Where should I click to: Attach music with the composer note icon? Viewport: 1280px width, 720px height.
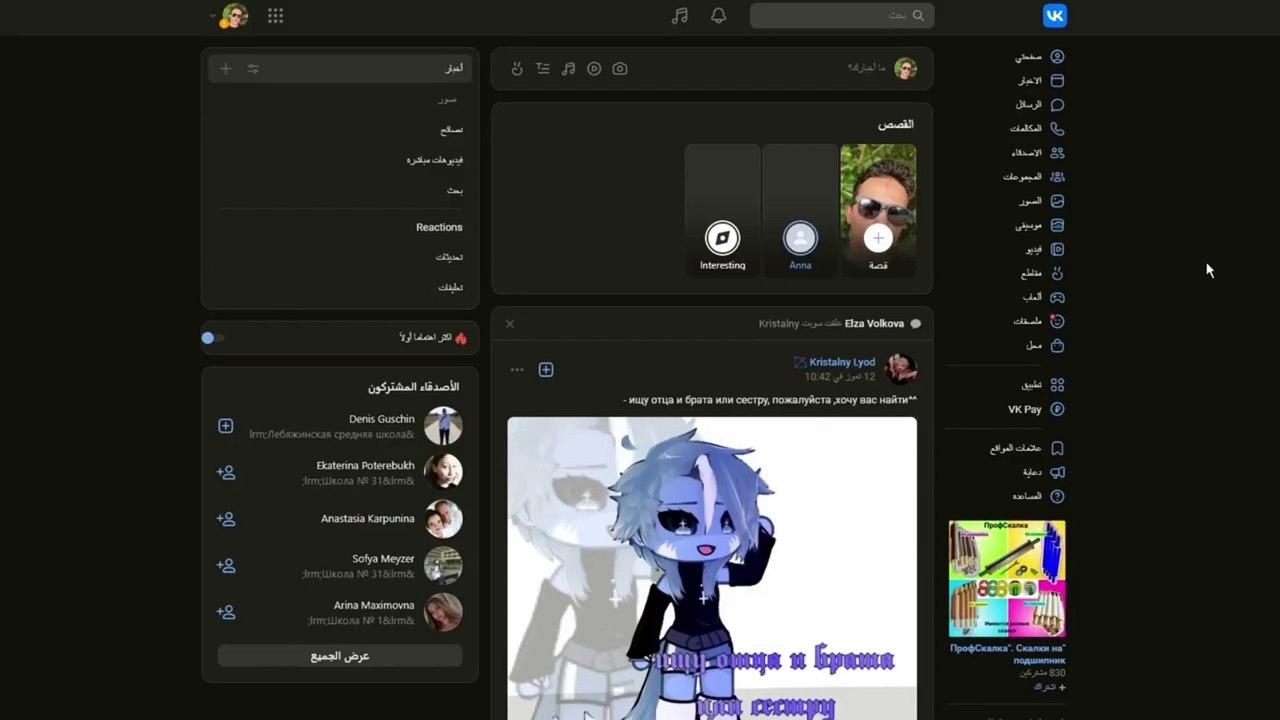[x=568, y=69]
